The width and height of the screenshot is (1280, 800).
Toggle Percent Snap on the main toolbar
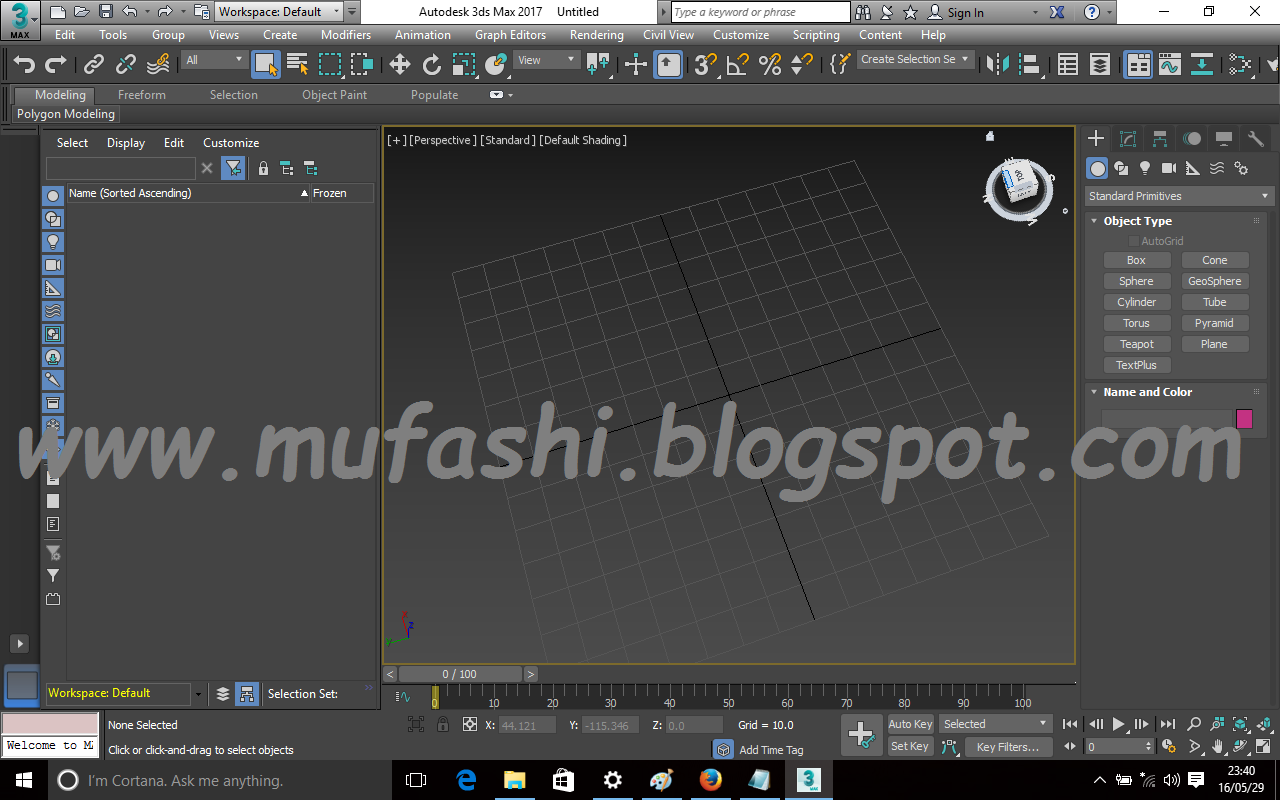770,64
